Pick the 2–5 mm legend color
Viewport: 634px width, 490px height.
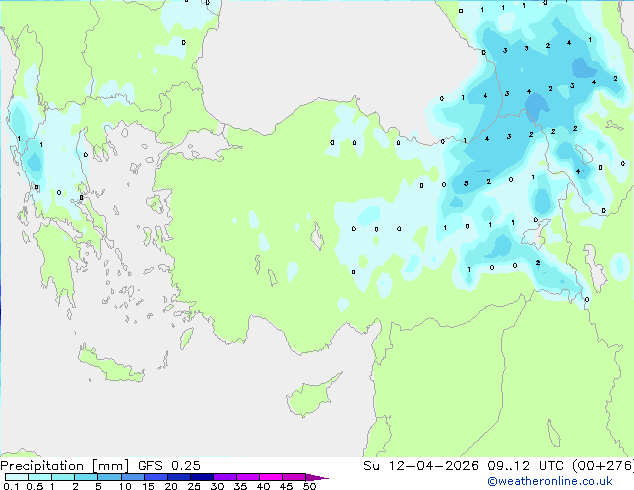(x=86, y=477)
